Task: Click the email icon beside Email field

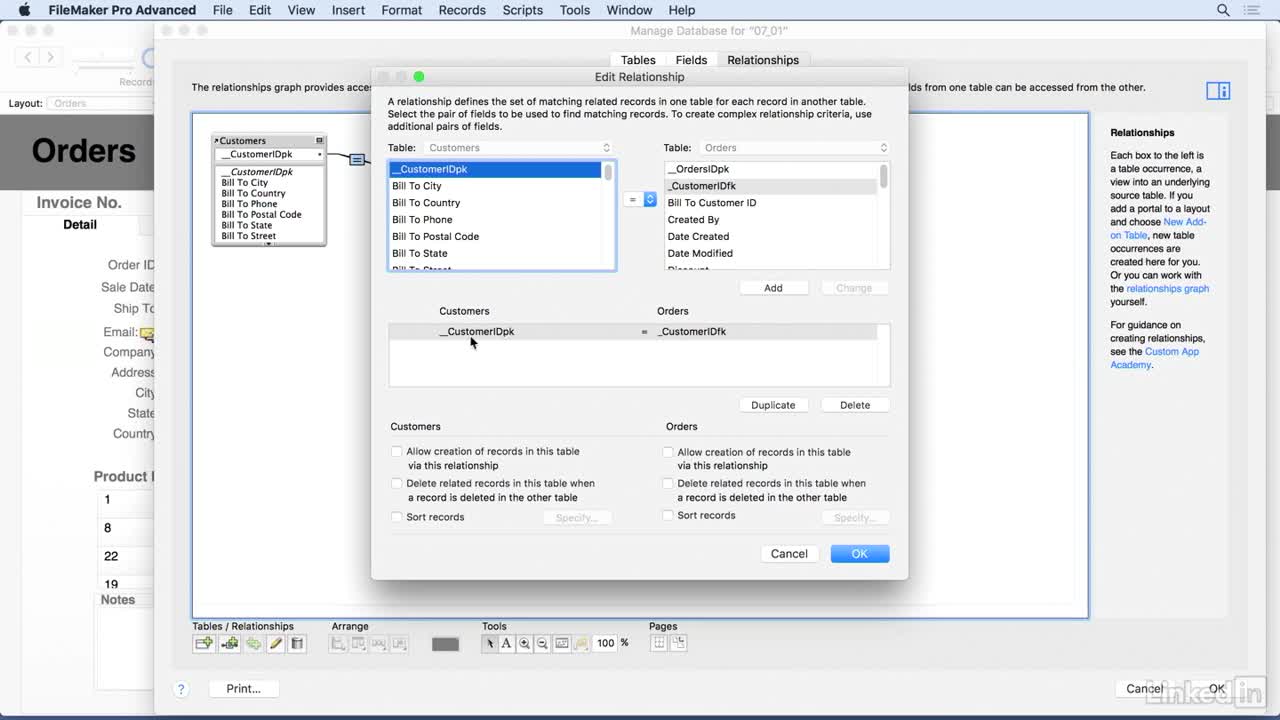Action: tap(147, 334)
